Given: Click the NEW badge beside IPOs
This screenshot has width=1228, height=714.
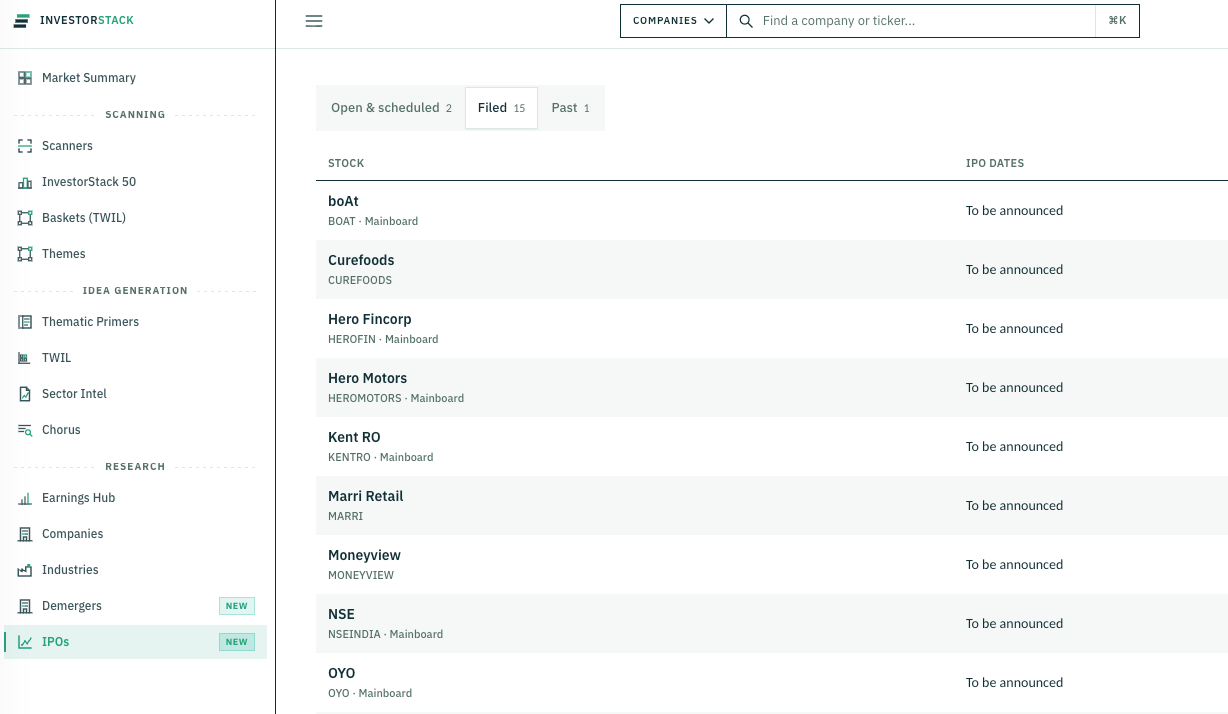Looking at the screenshot, I should coord(237,642).
